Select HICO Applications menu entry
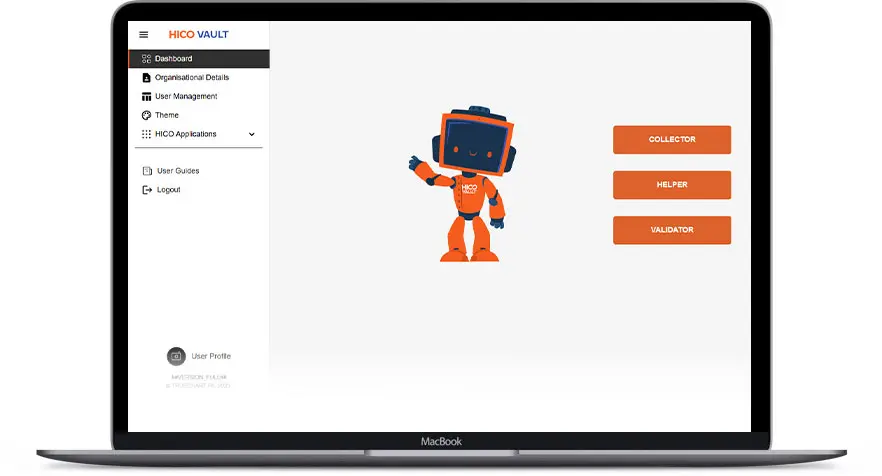This screenshot has height=476, width=882. tap(186, 134)
